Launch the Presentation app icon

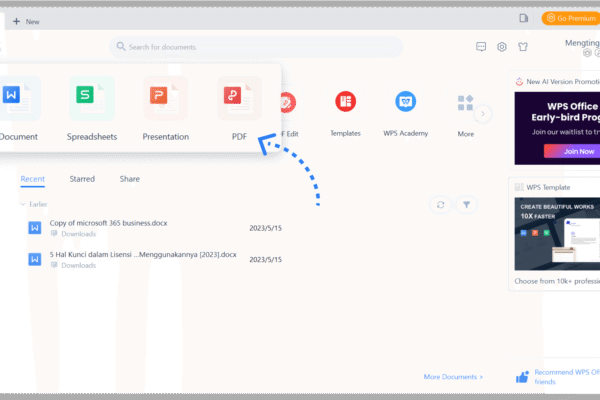(x=165, y=98)
